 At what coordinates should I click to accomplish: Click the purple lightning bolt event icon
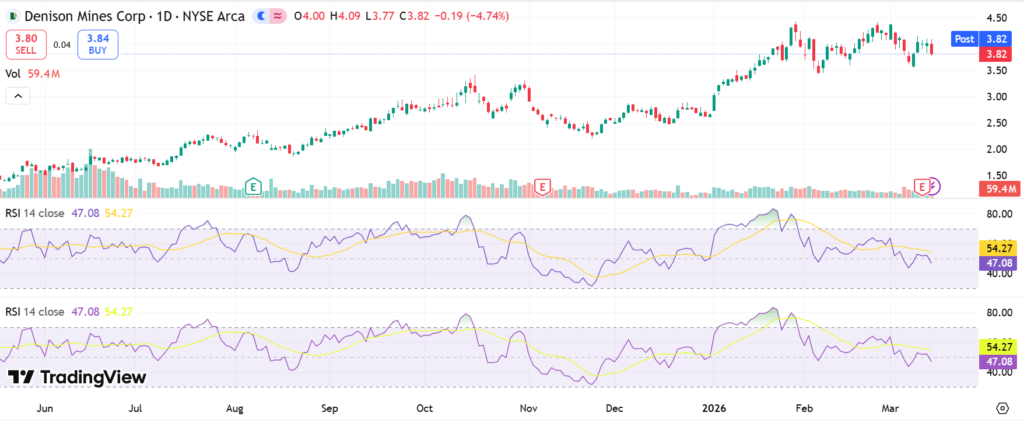(x=934, y=186)
